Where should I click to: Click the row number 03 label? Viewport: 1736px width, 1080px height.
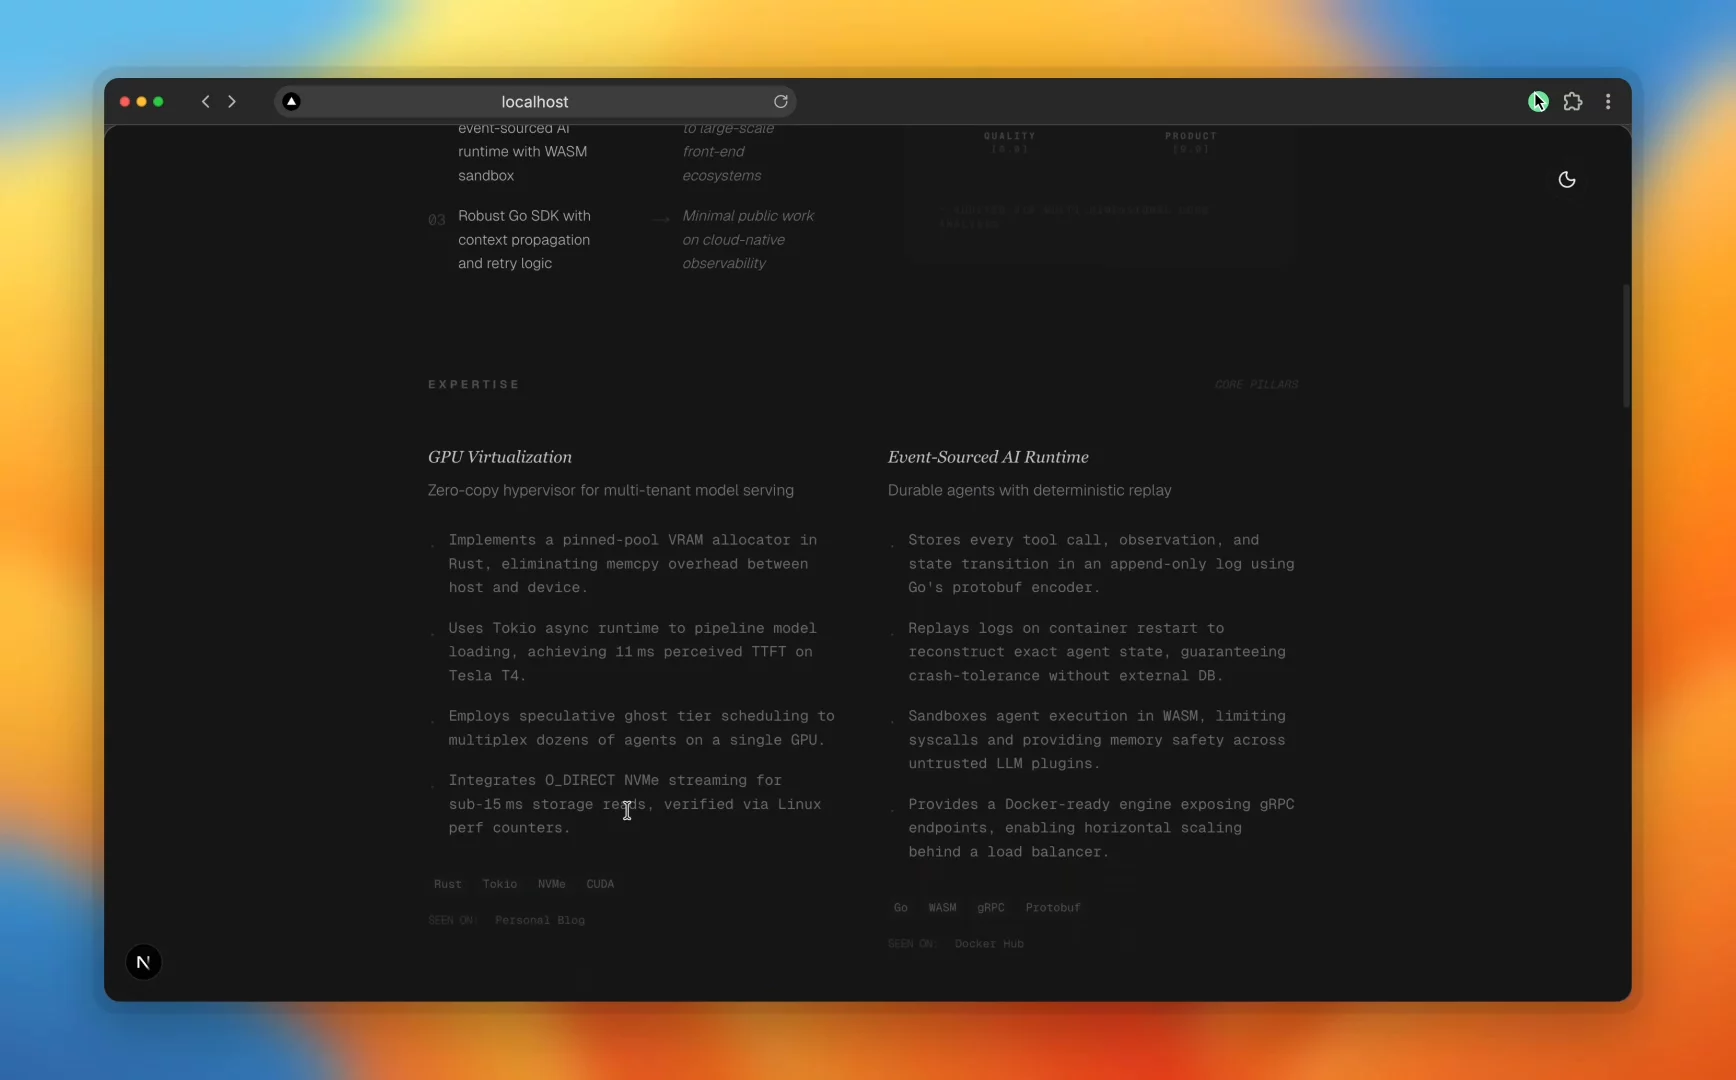[x=437, y=220]
